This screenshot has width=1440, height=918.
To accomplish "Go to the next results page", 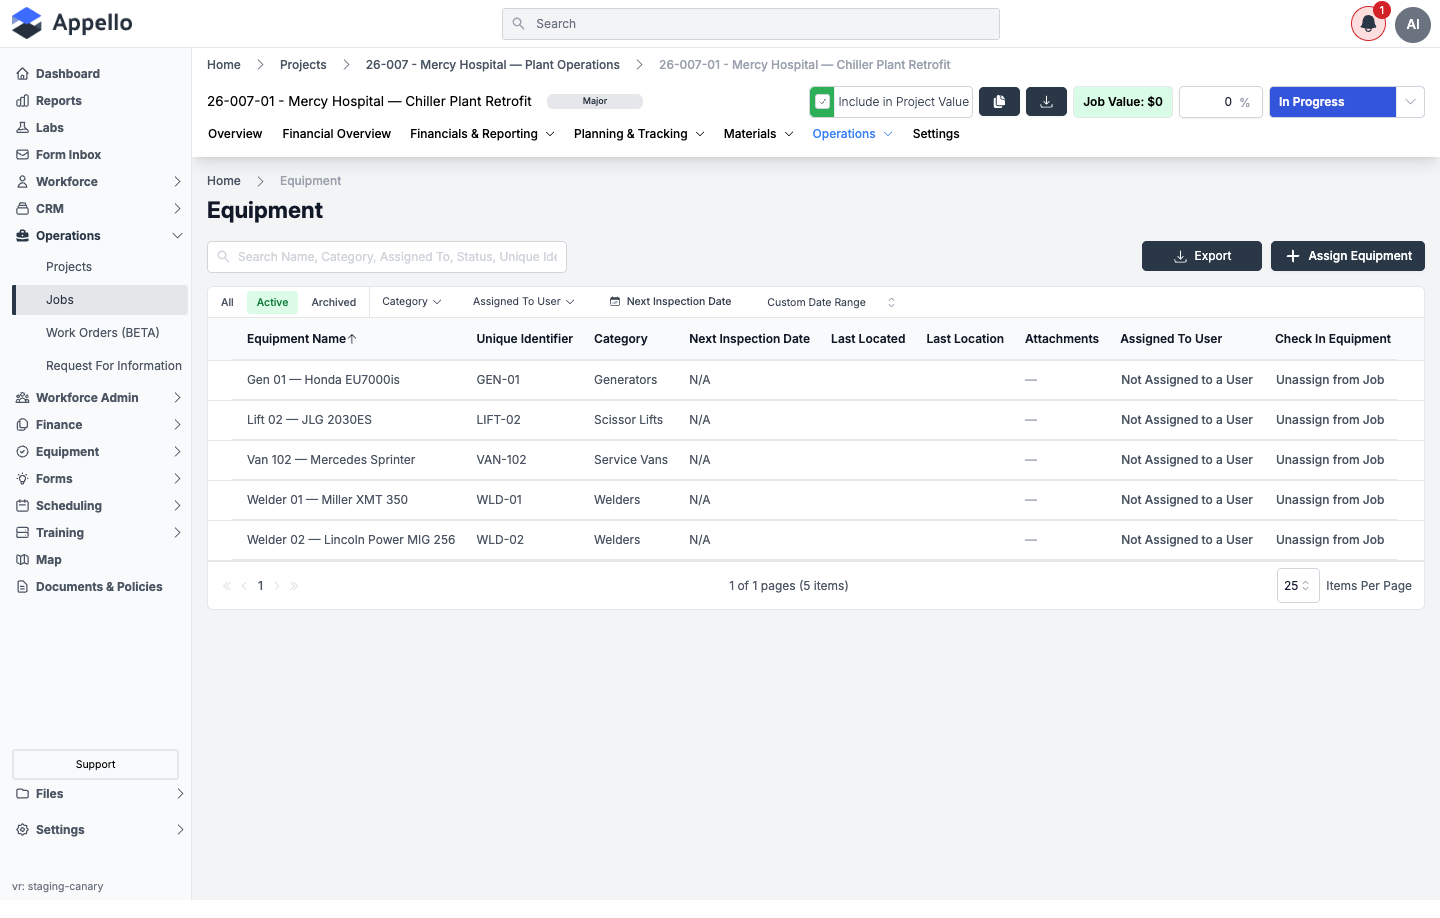I will (x=277, y=586).
